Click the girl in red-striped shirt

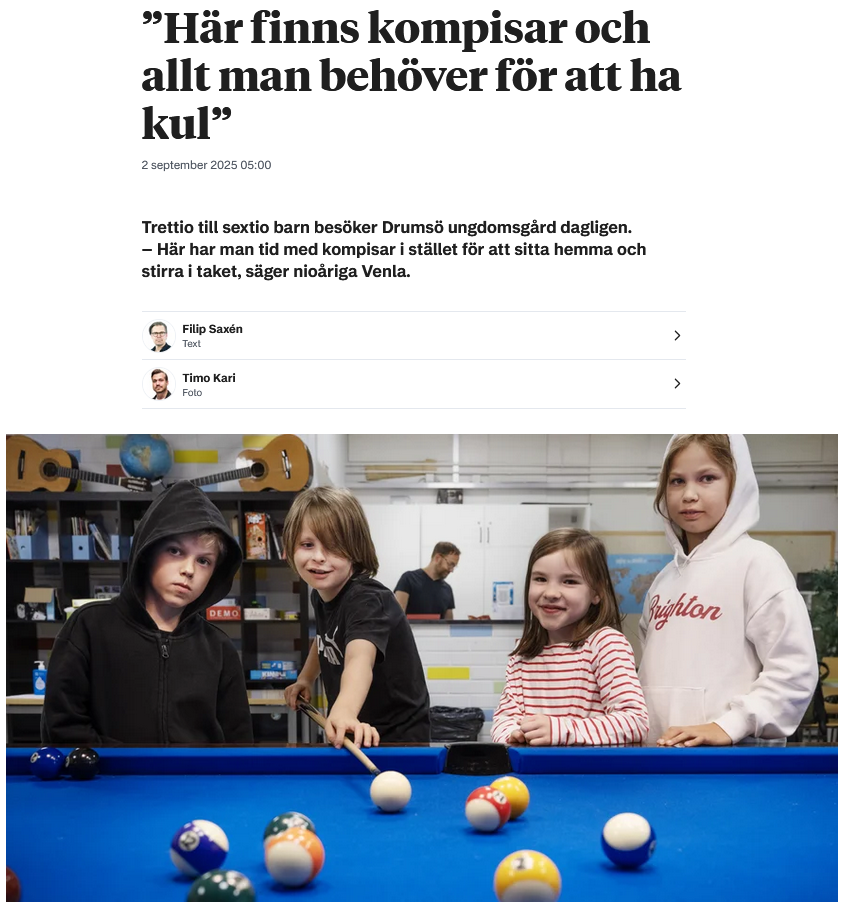[x=569, y=637]
